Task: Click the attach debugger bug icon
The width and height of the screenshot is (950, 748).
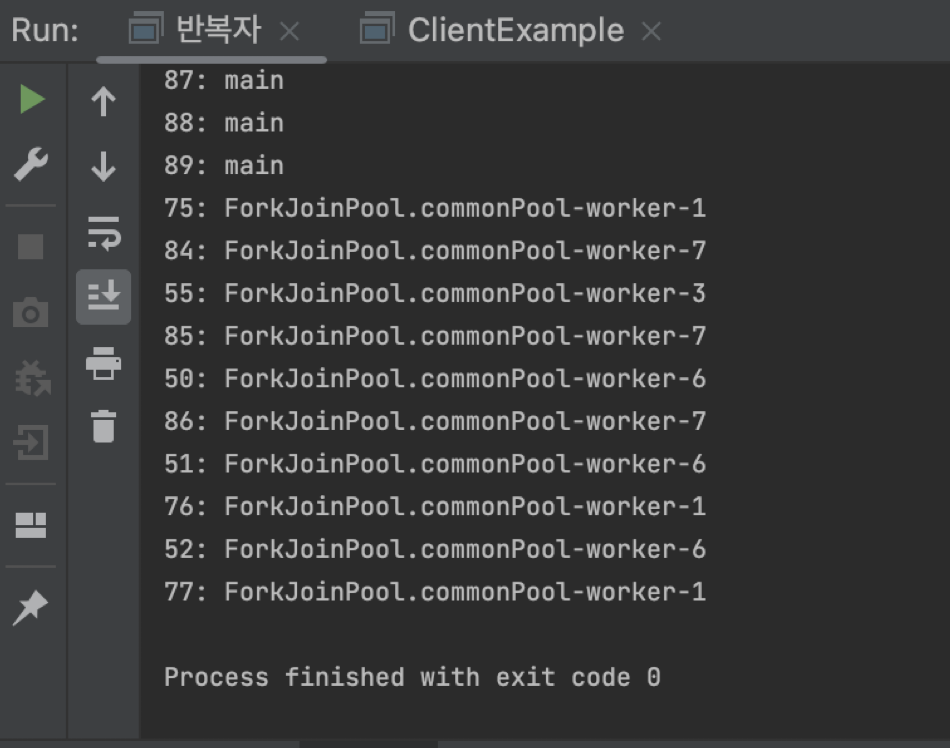Action: pos(32,378)
